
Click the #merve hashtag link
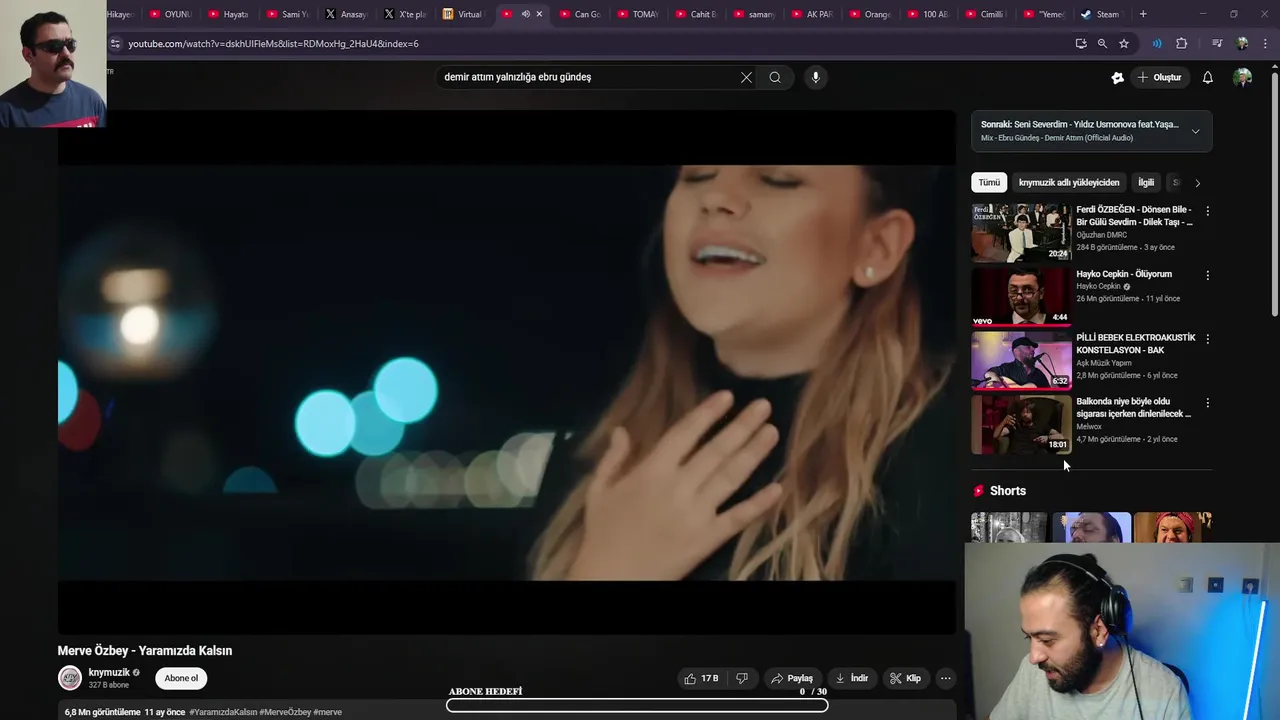click(x=327, y=712)
